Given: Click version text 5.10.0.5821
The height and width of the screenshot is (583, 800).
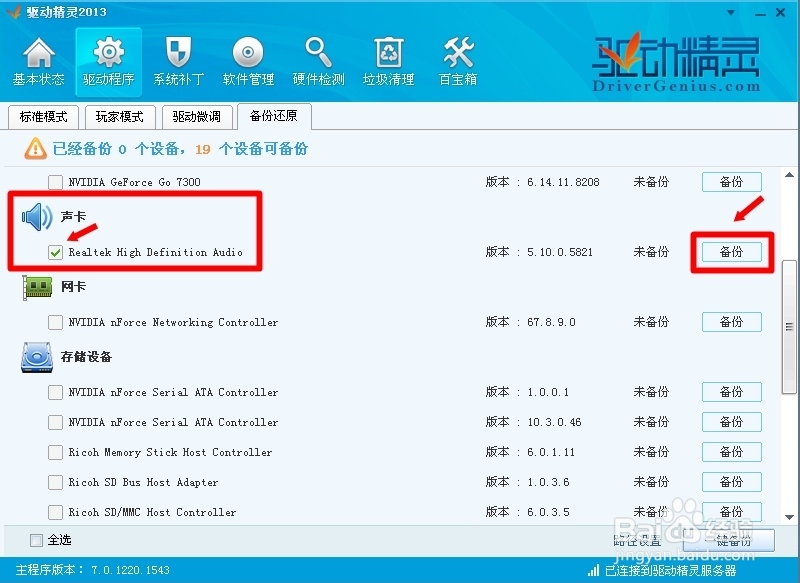Looking at the screenshot, I should (x=560, y=252).
